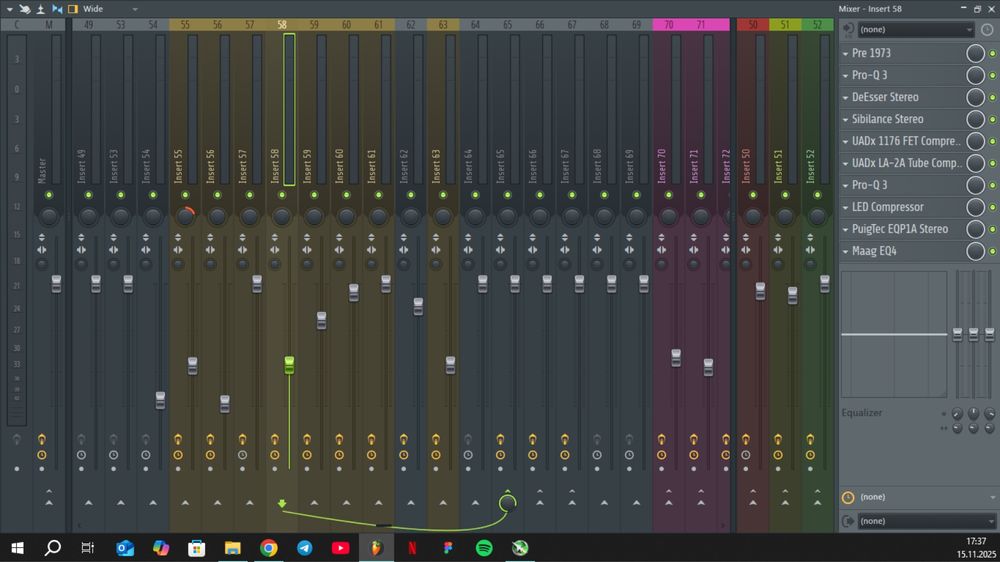Click Insert 58 polarity invert arrows icon
Viewport: 1000px width, 562px height.
click(275, 237)
